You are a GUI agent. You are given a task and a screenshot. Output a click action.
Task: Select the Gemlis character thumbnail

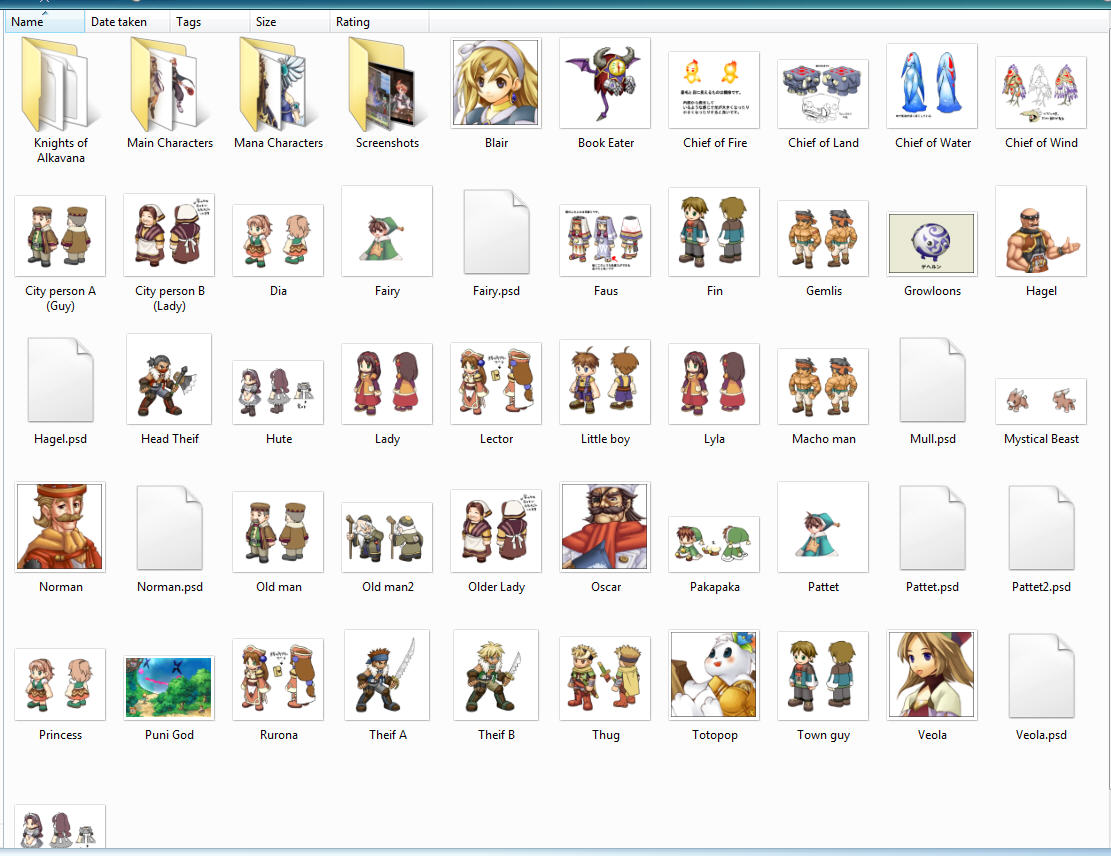point(823,238)
